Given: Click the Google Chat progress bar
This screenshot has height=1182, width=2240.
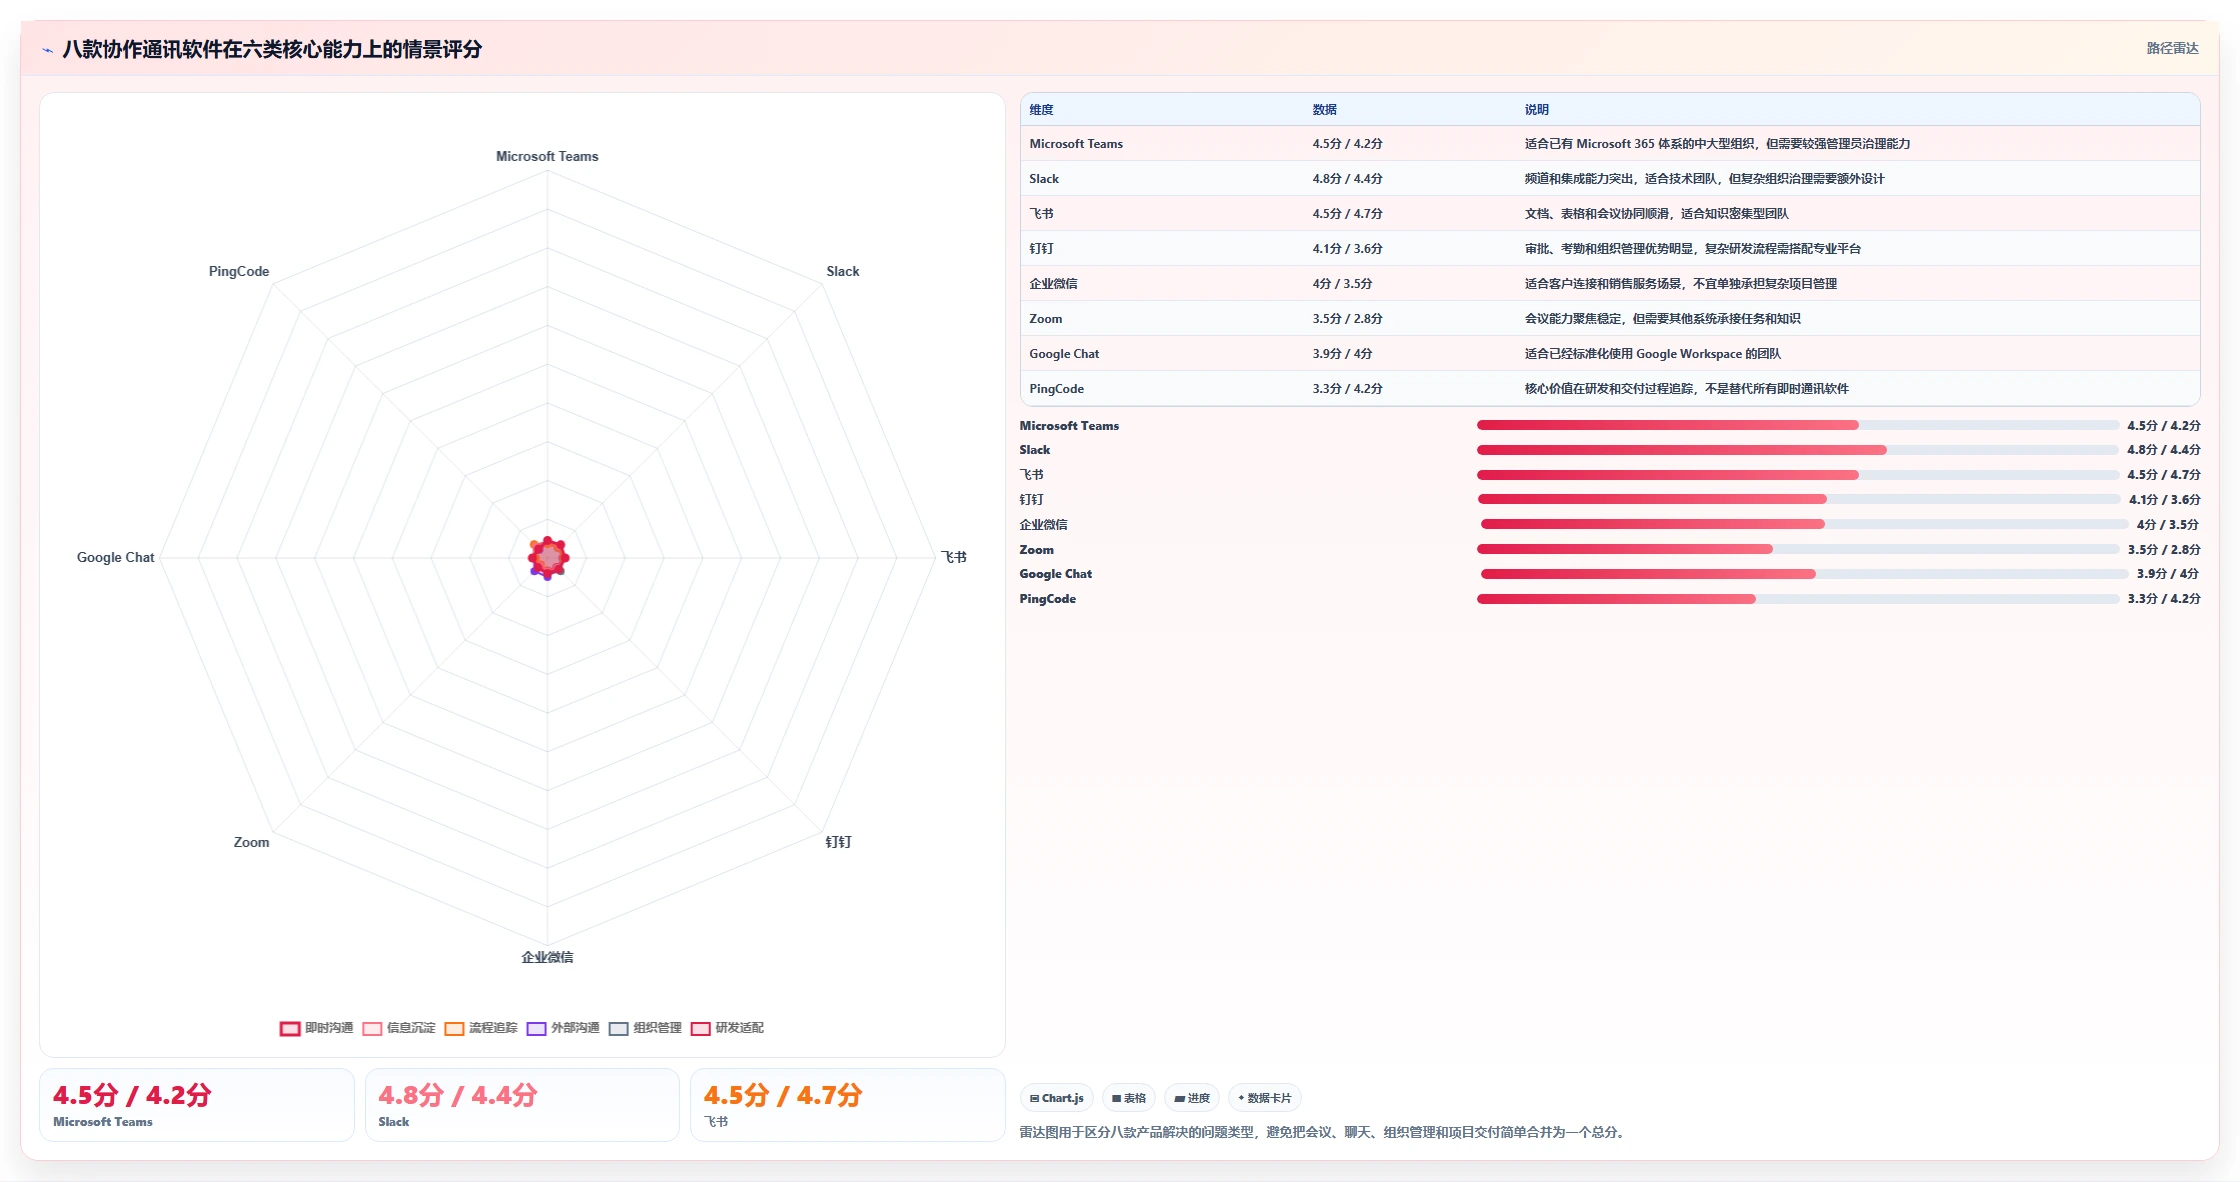Looking at the screenshot, I should click(x=1804, y=574).
